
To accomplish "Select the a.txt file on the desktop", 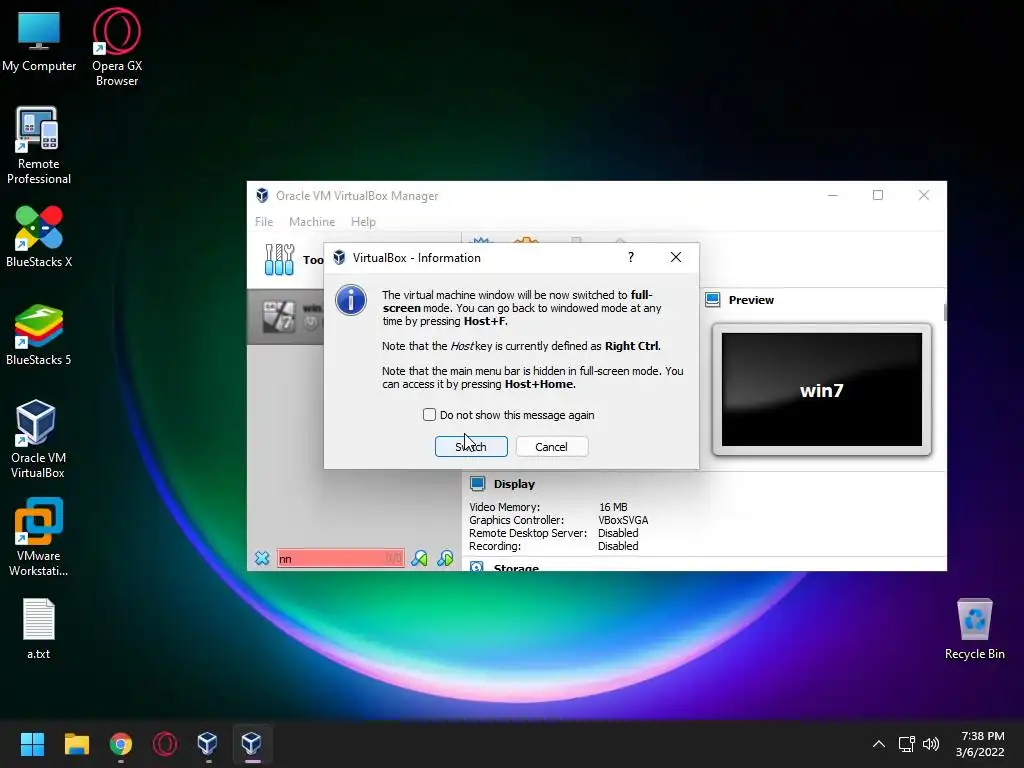I will click(x=39, y=628).
